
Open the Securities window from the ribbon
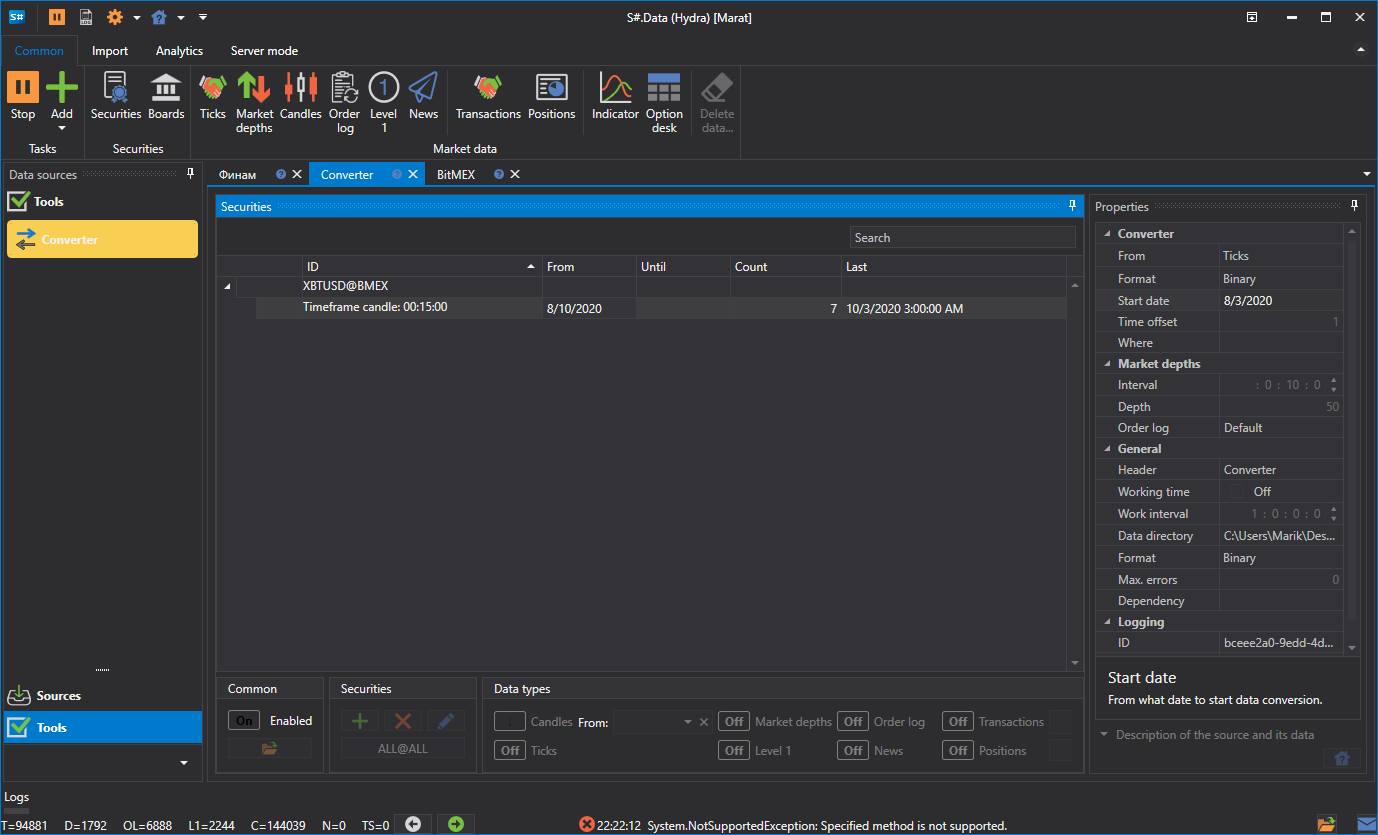(x=116, y=97)
